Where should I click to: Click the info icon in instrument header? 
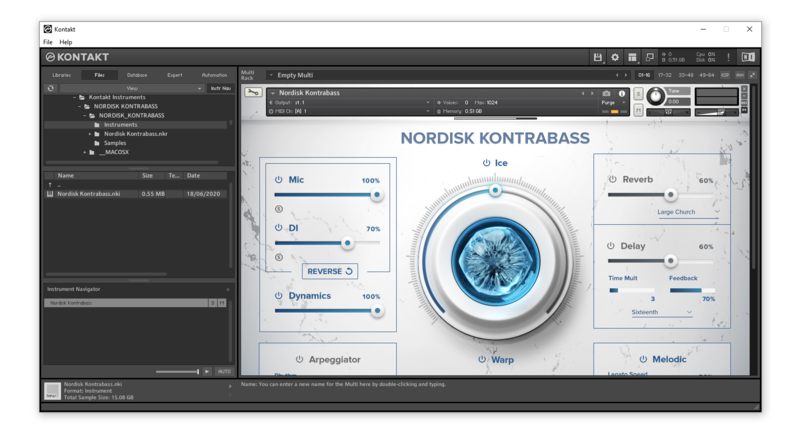(622, 93)
